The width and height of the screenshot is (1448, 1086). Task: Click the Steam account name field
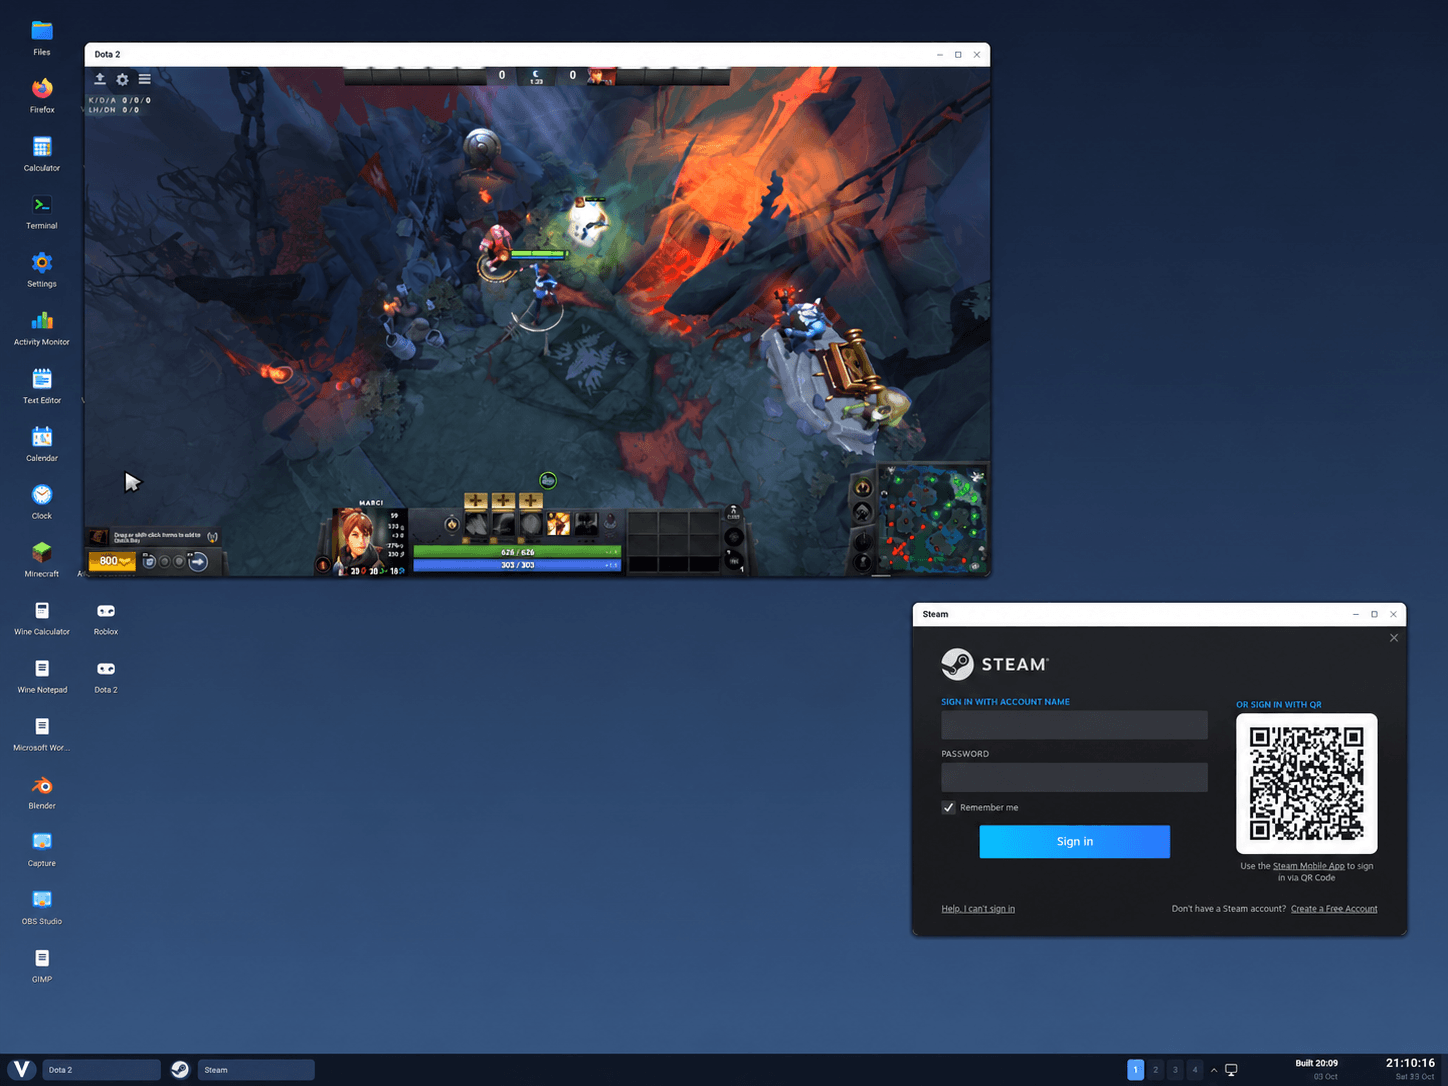(x=1074, y=725)
